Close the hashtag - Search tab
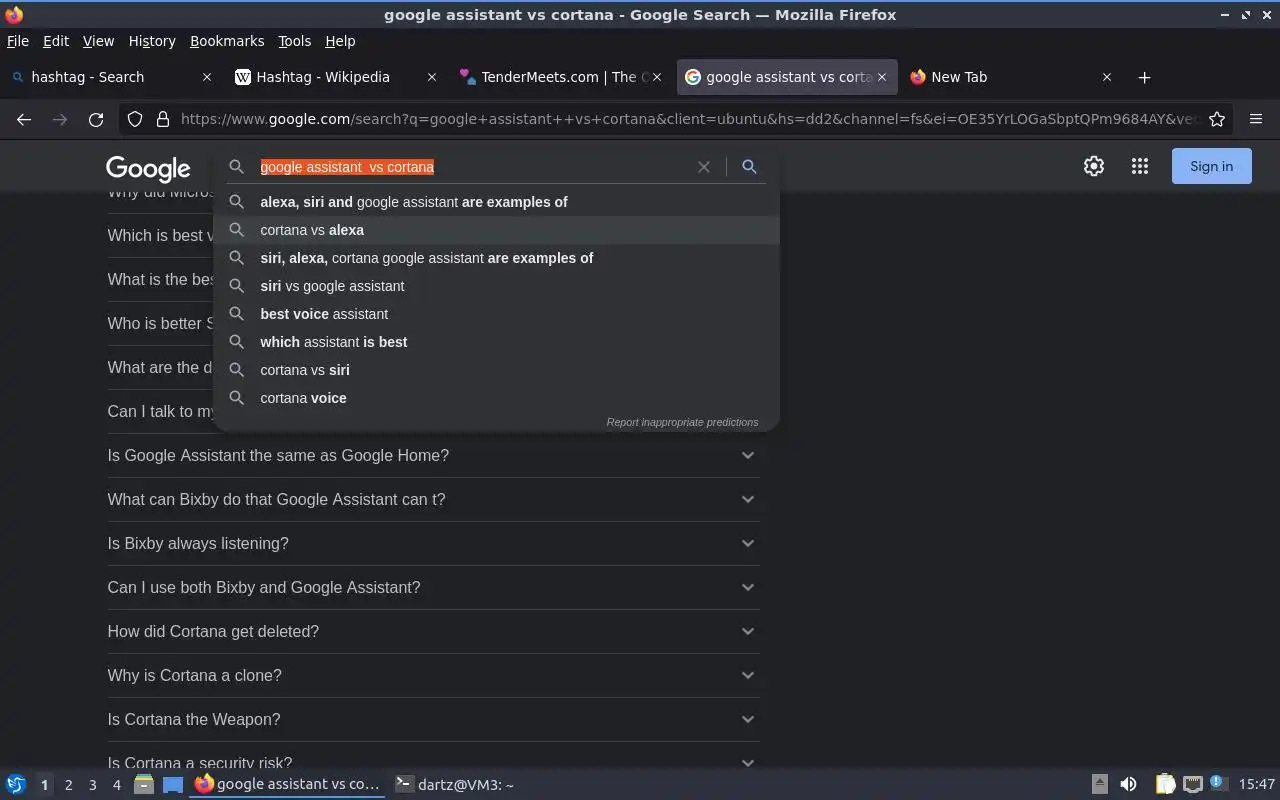 tap(207, 77)
